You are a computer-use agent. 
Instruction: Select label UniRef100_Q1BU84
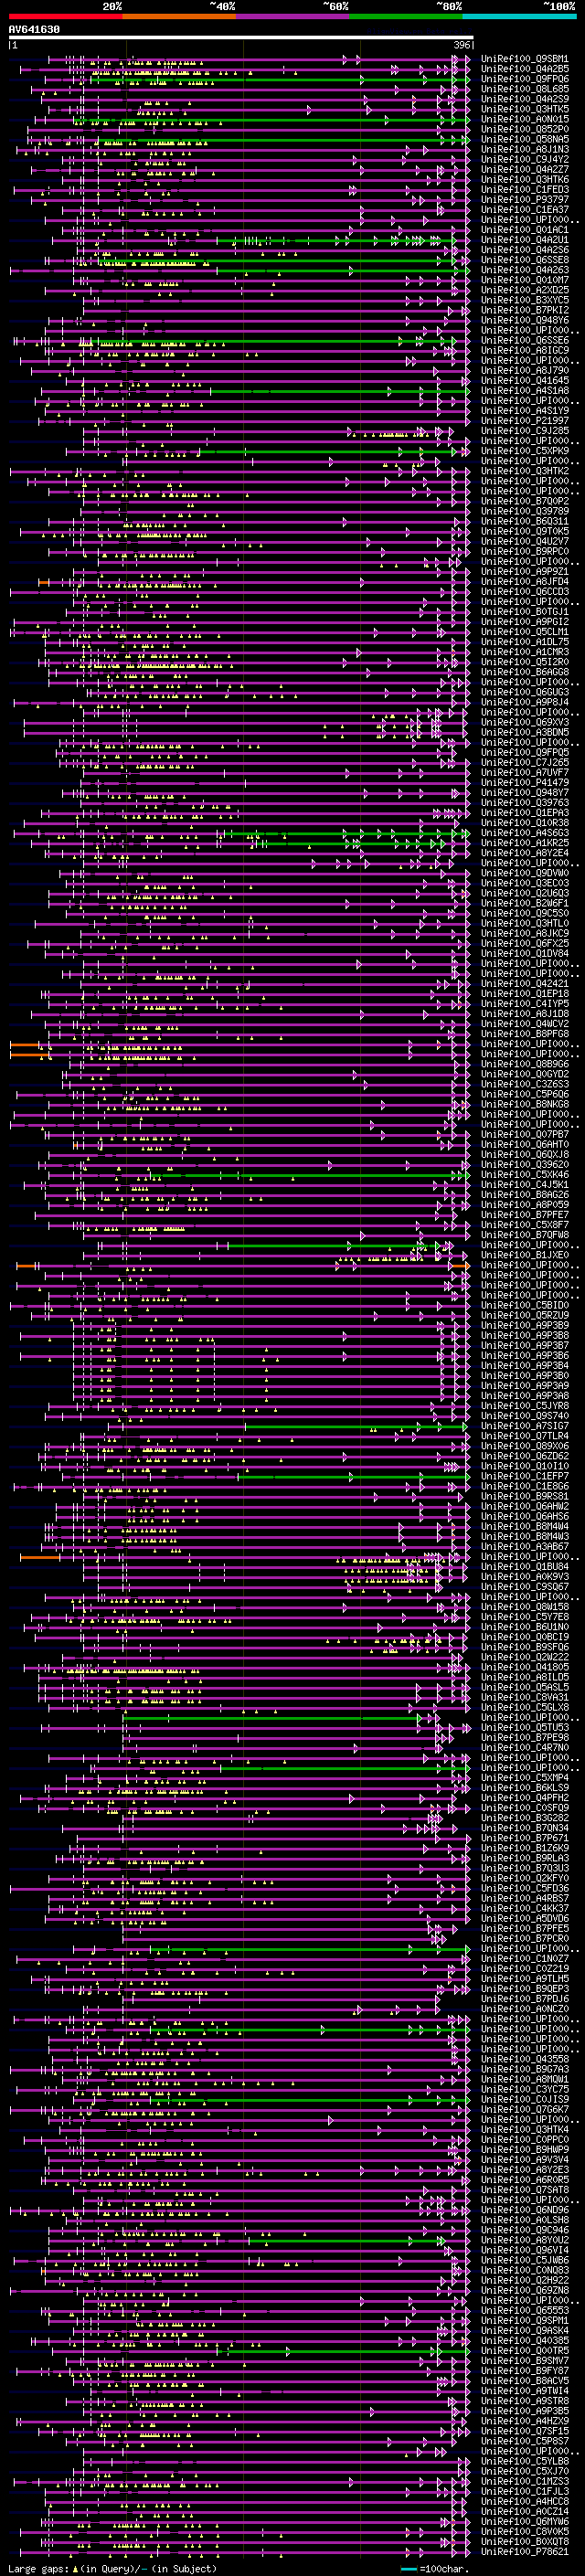(x=525, y=1566)
